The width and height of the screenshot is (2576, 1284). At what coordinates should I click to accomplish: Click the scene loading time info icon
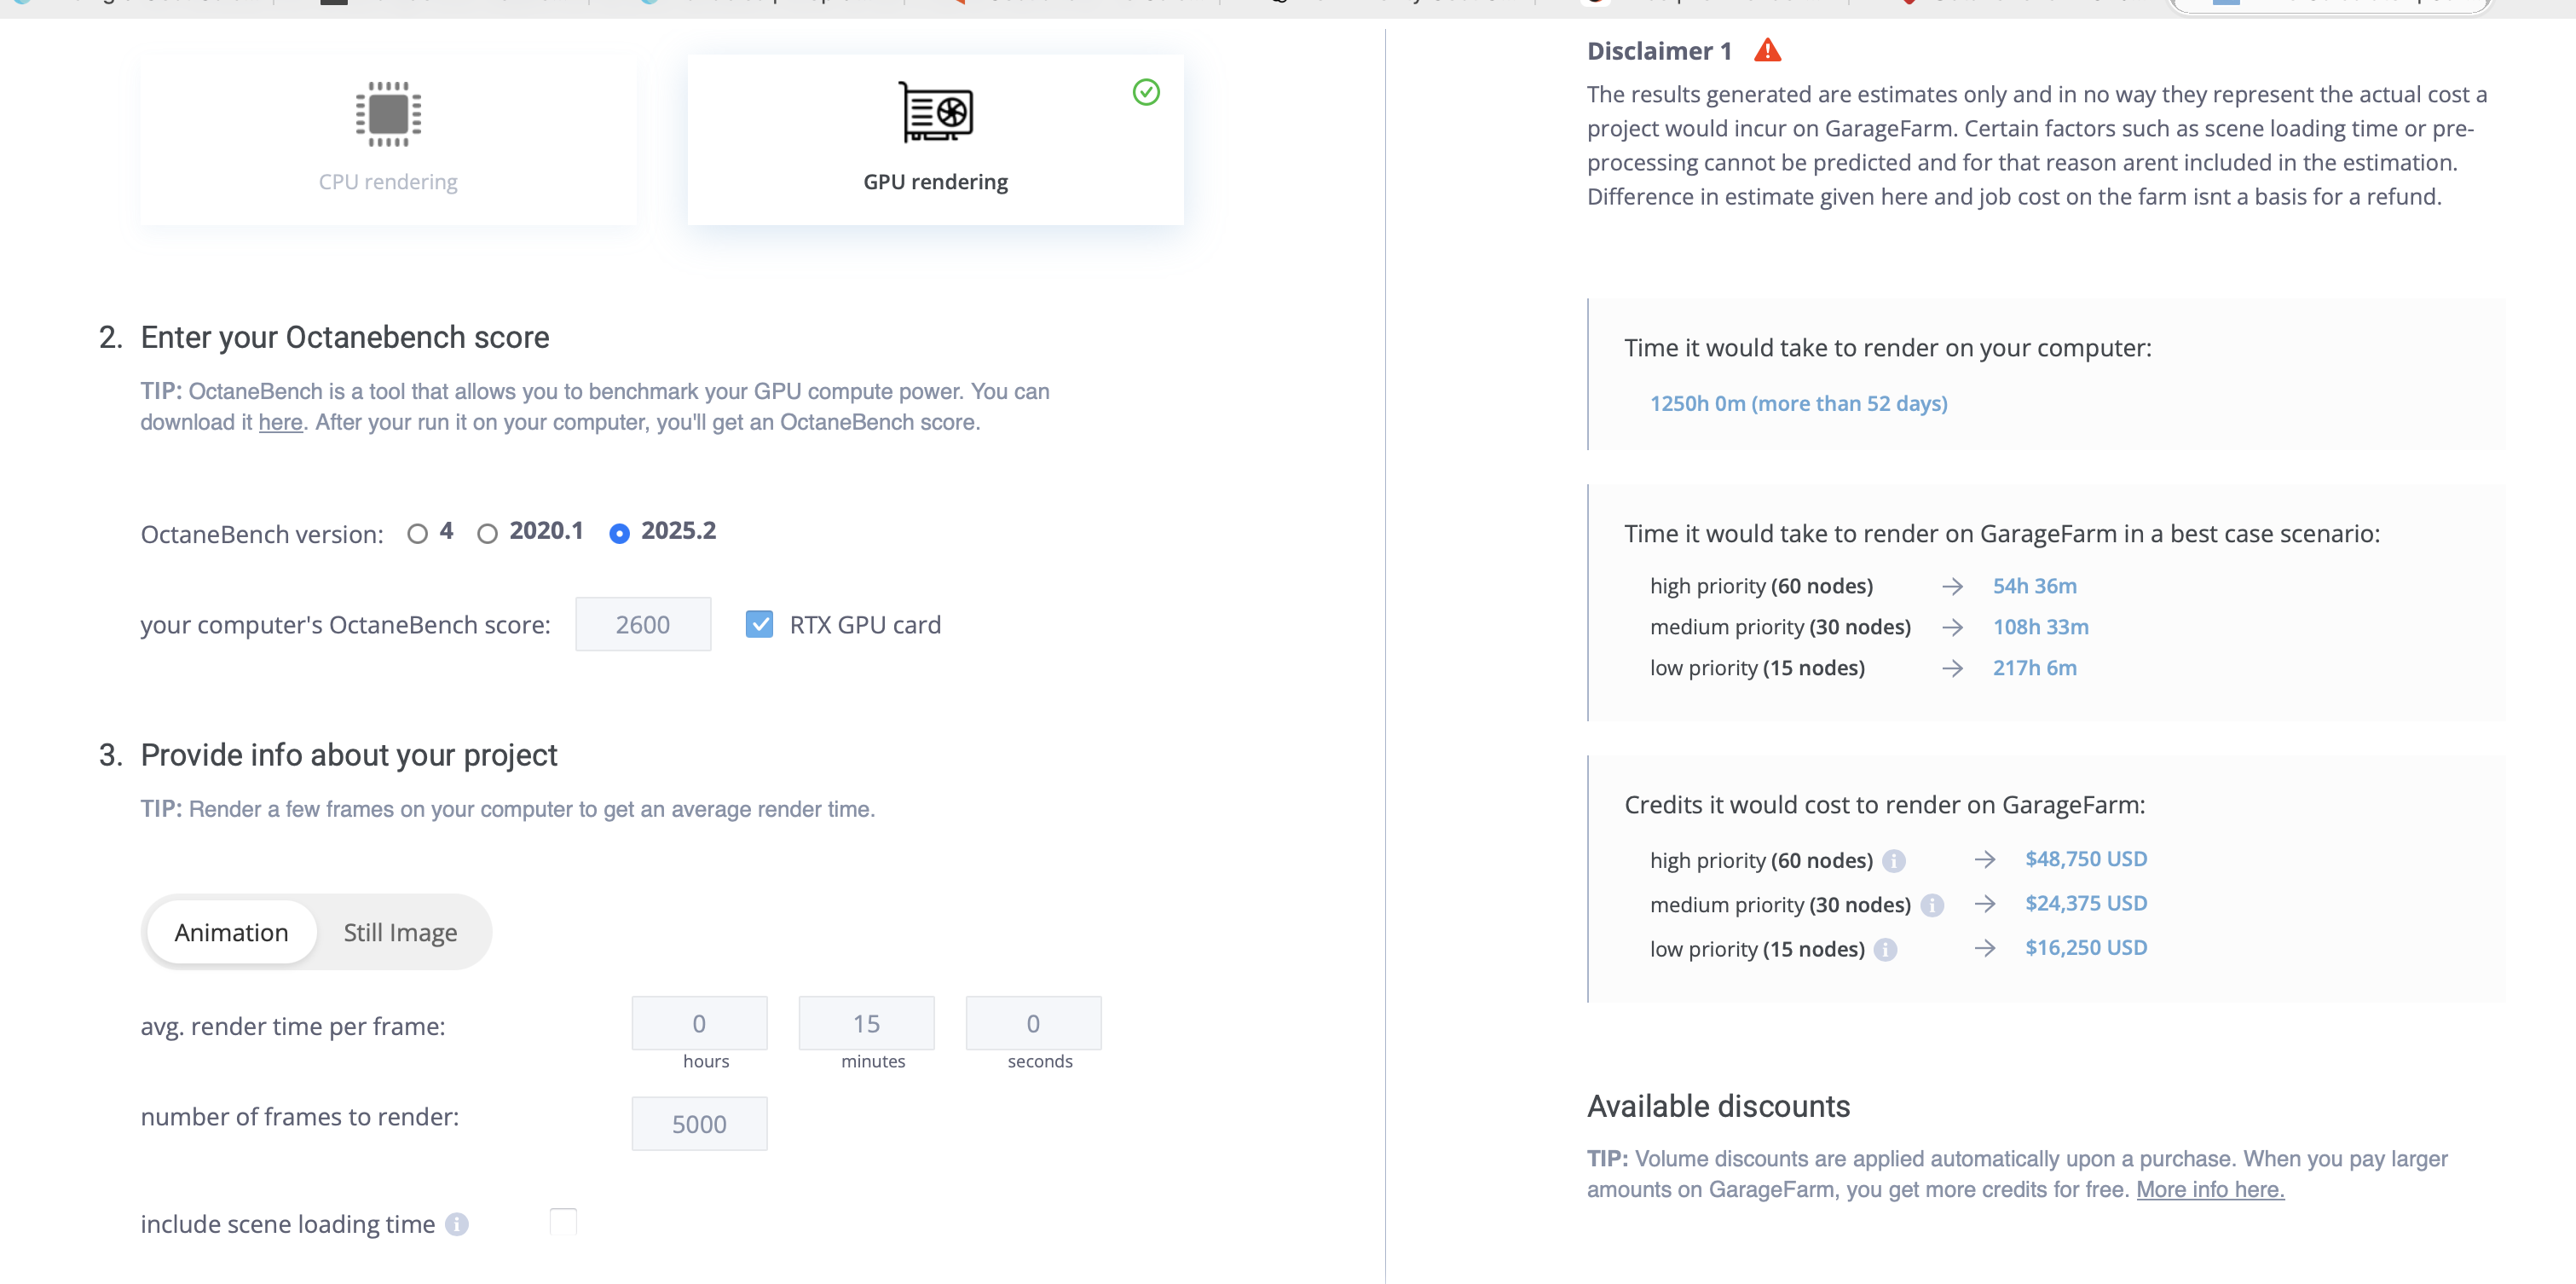(456, 1224)
